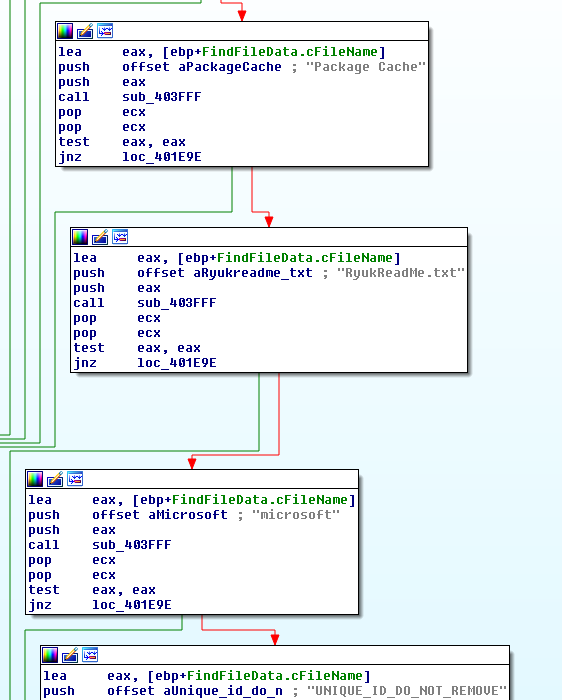Click the "RyukReadMe.txt" string comment

point(400,273)
